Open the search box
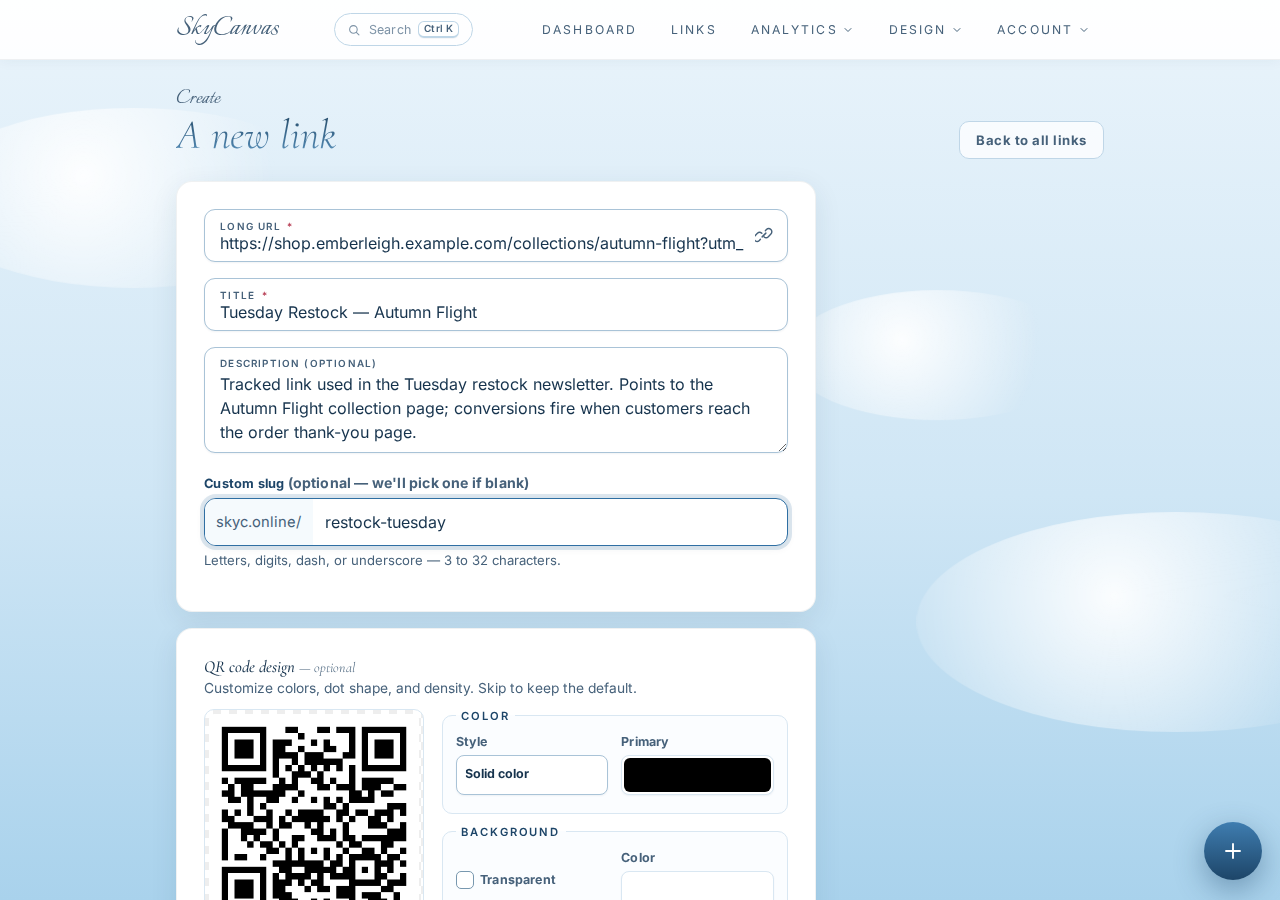The image size is (1280, 900). 403,30
